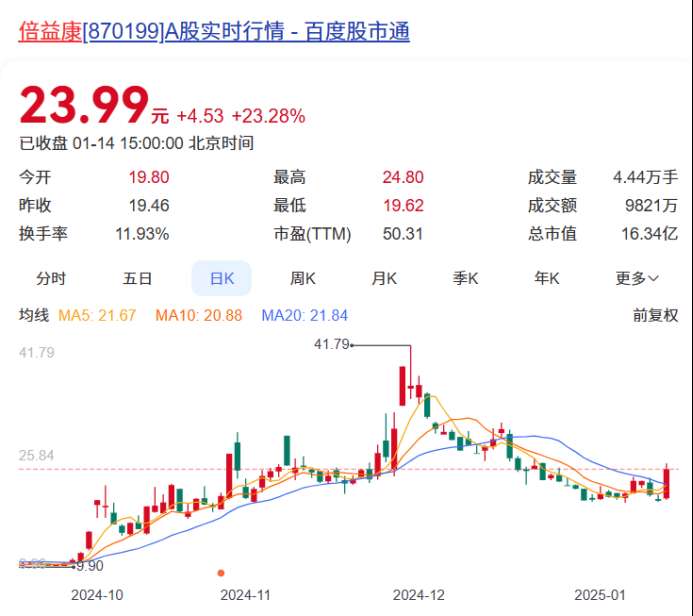Click the 25.84 y-axis price label
693x616 pixels.
[36, 455]
